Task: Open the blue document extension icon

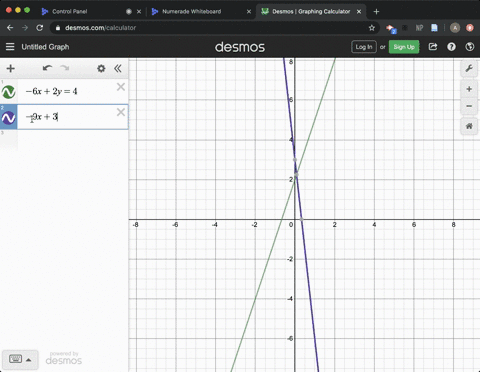Action: [434, 28]
